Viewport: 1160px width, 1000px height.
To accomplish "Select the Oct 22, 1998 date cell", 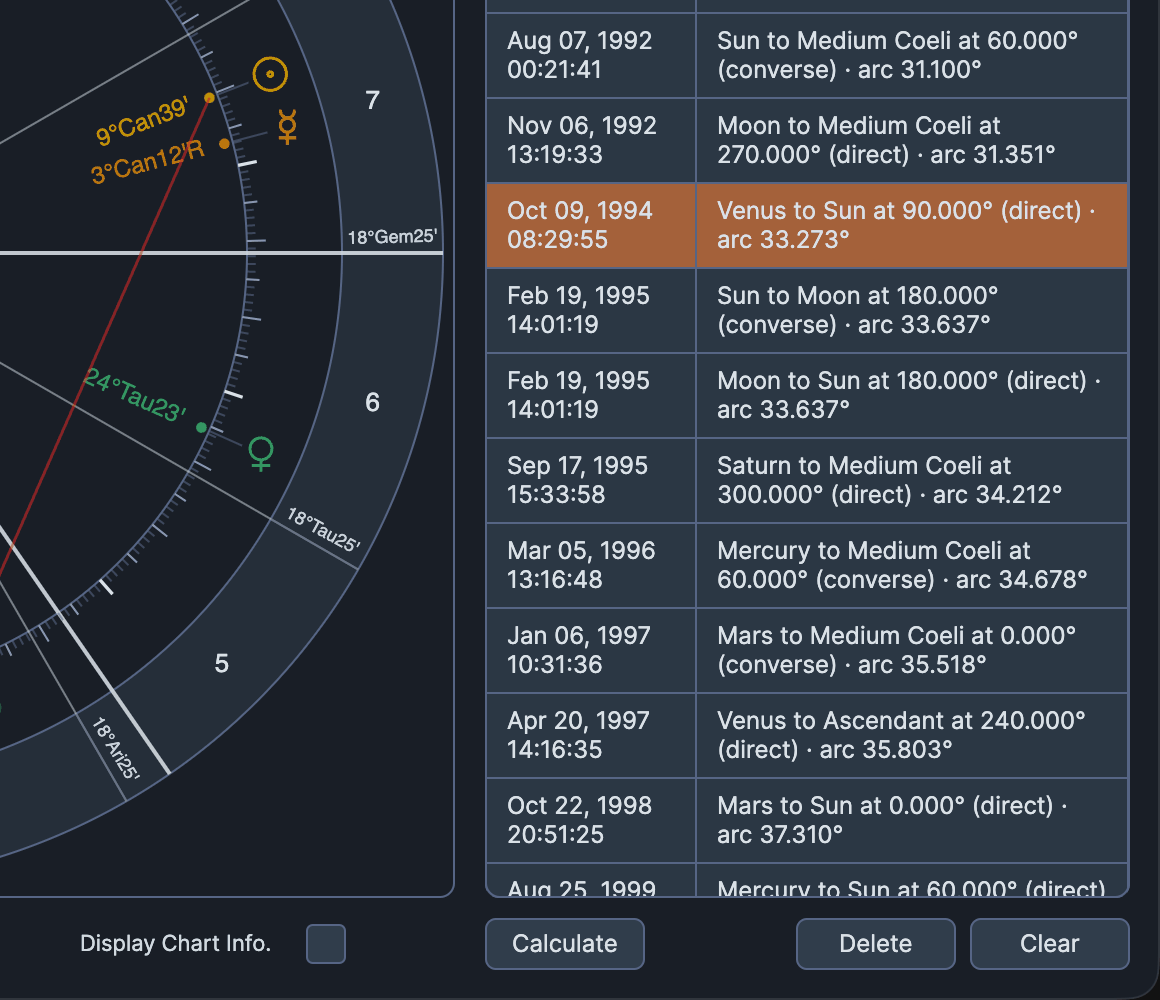I will 590,821.
